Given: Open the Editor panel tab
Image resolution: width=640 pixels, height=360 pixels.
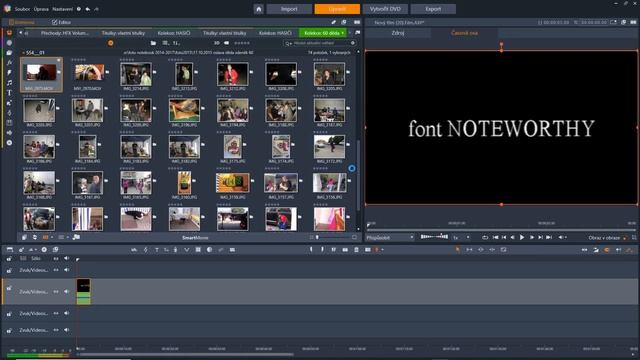Looking at the screenshot, I should click(61, 22).
